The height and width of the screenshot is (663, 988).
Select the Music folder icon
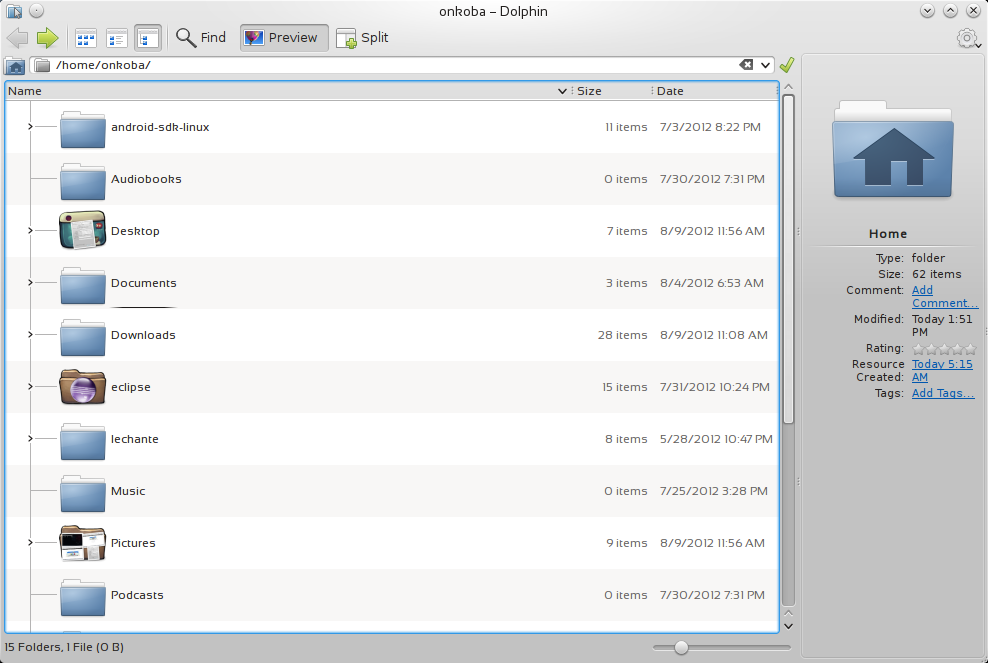83,493
